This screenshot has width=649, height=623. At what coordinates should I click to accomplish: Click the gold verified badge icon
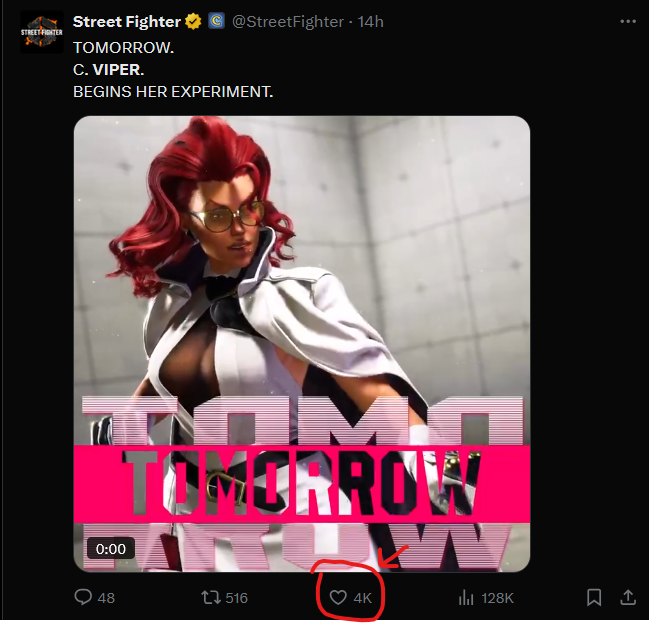tap(193, 22)
